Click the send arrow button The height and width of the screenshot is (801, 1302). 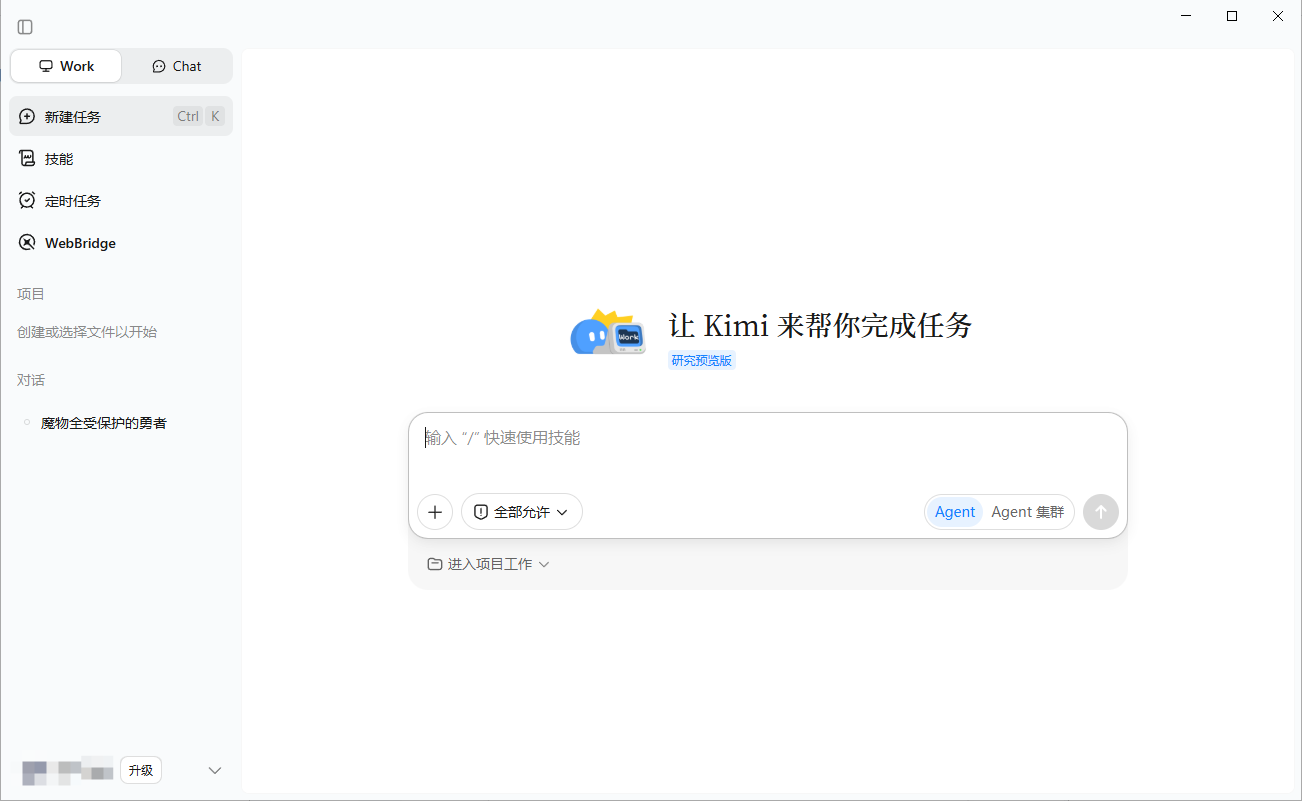coord(1101,512)
